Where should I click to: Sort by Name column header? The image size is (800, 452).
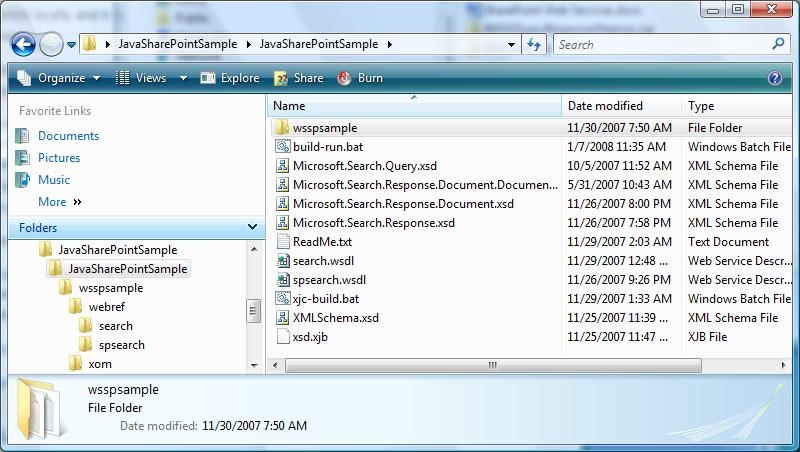tap(414, 106)
